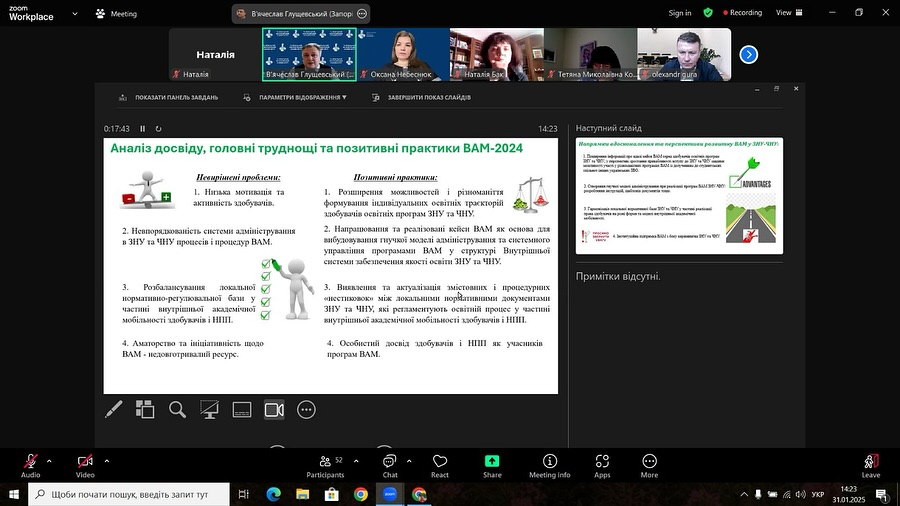Restart the presentation timer
This screenshot has width=900, height=506.
[158, 129]
